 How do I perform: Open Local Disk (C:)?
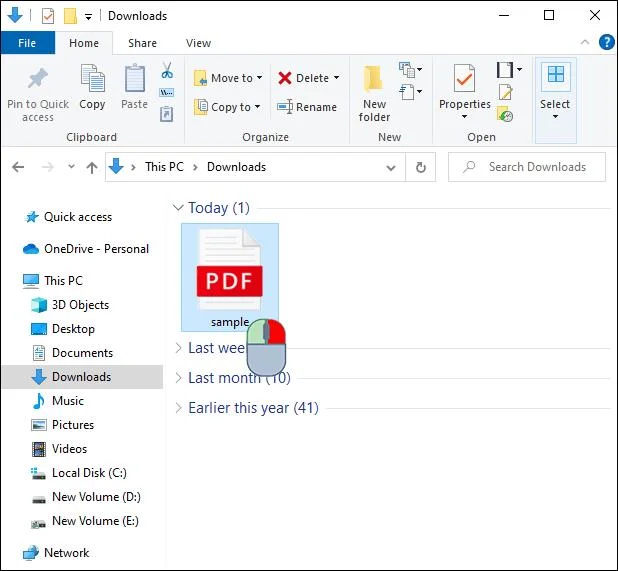79,473
